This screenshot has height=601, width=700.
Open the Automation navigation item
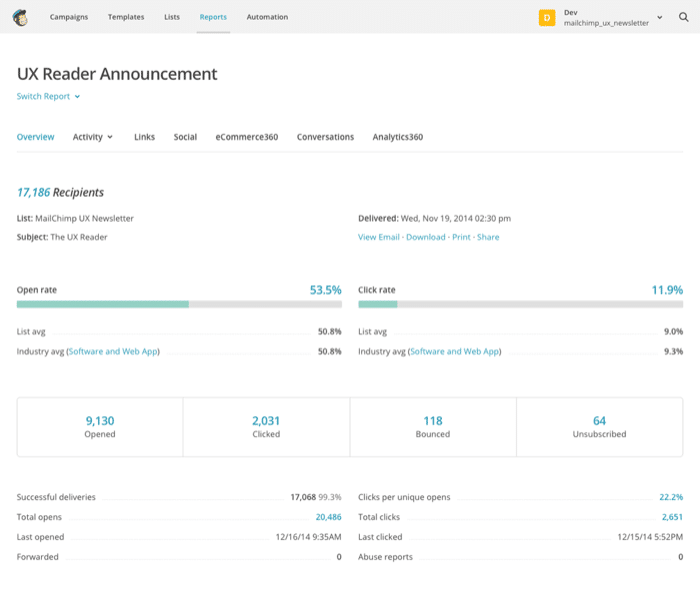(x=267, y=17)
